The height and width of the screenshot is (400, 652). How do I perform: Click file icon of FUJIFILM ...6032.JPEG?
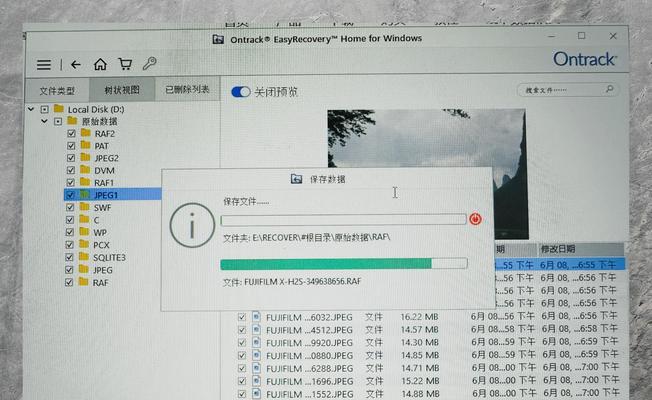tap(257, 316)
